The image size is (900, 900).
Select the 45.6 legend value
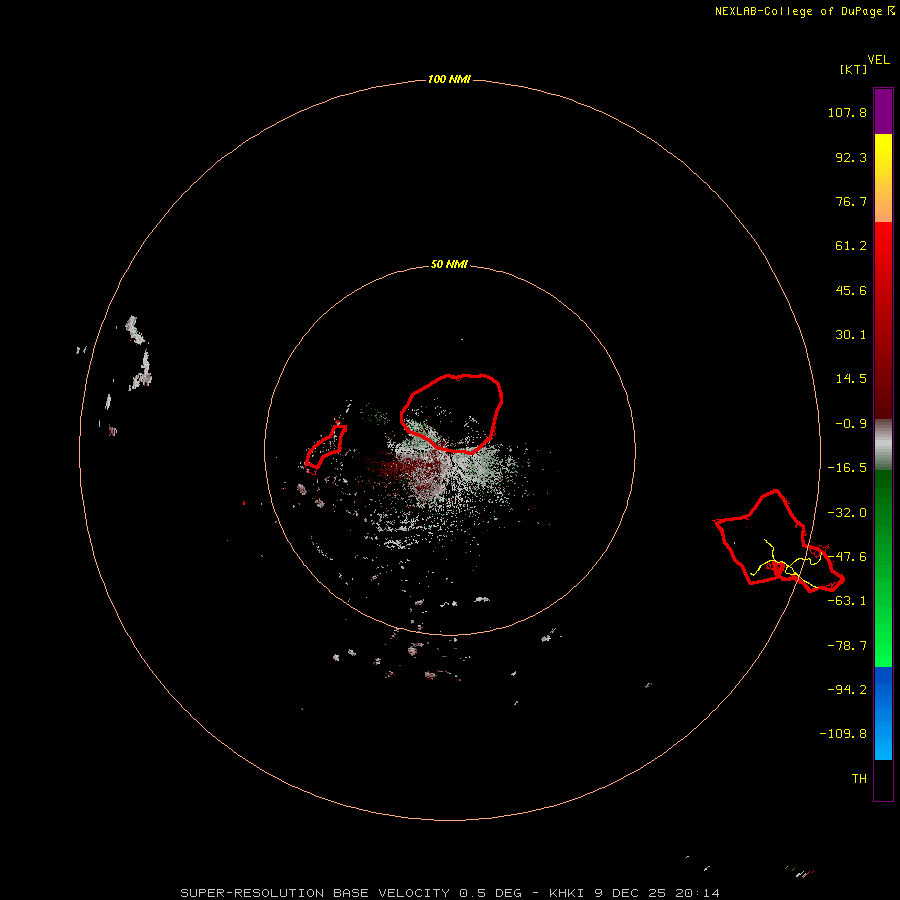click(851, 290)
